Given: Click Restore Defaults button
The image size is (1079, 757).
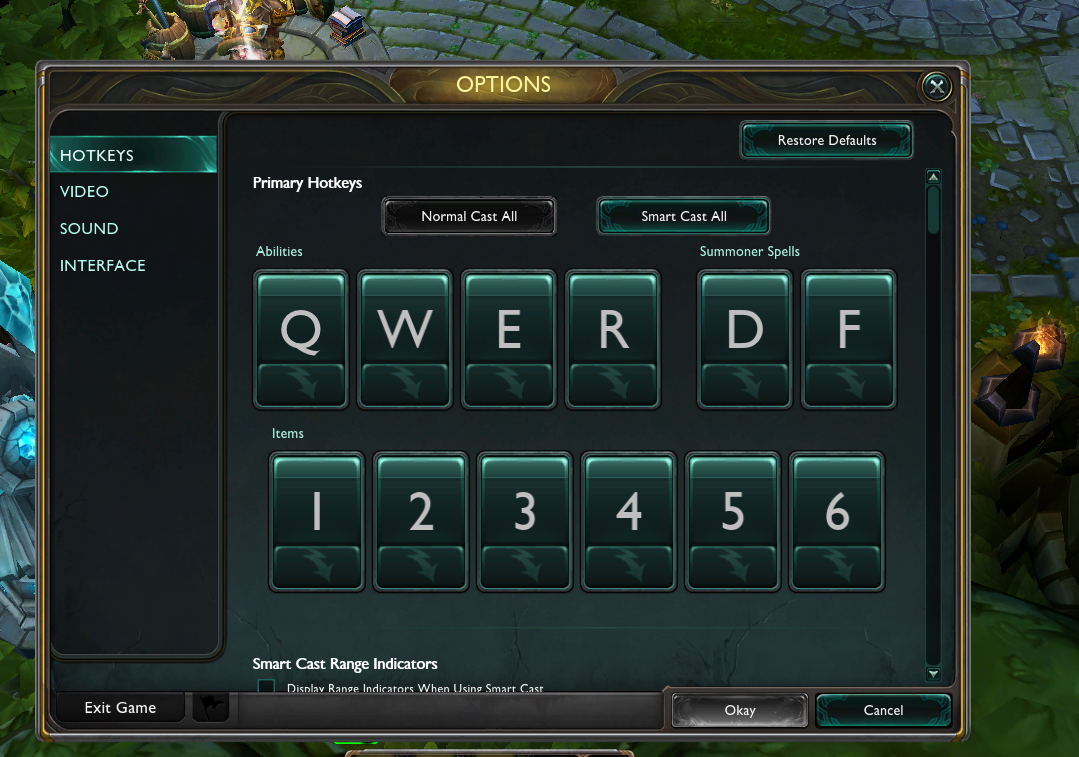Looking at the screenshot, I should (826, 140).
